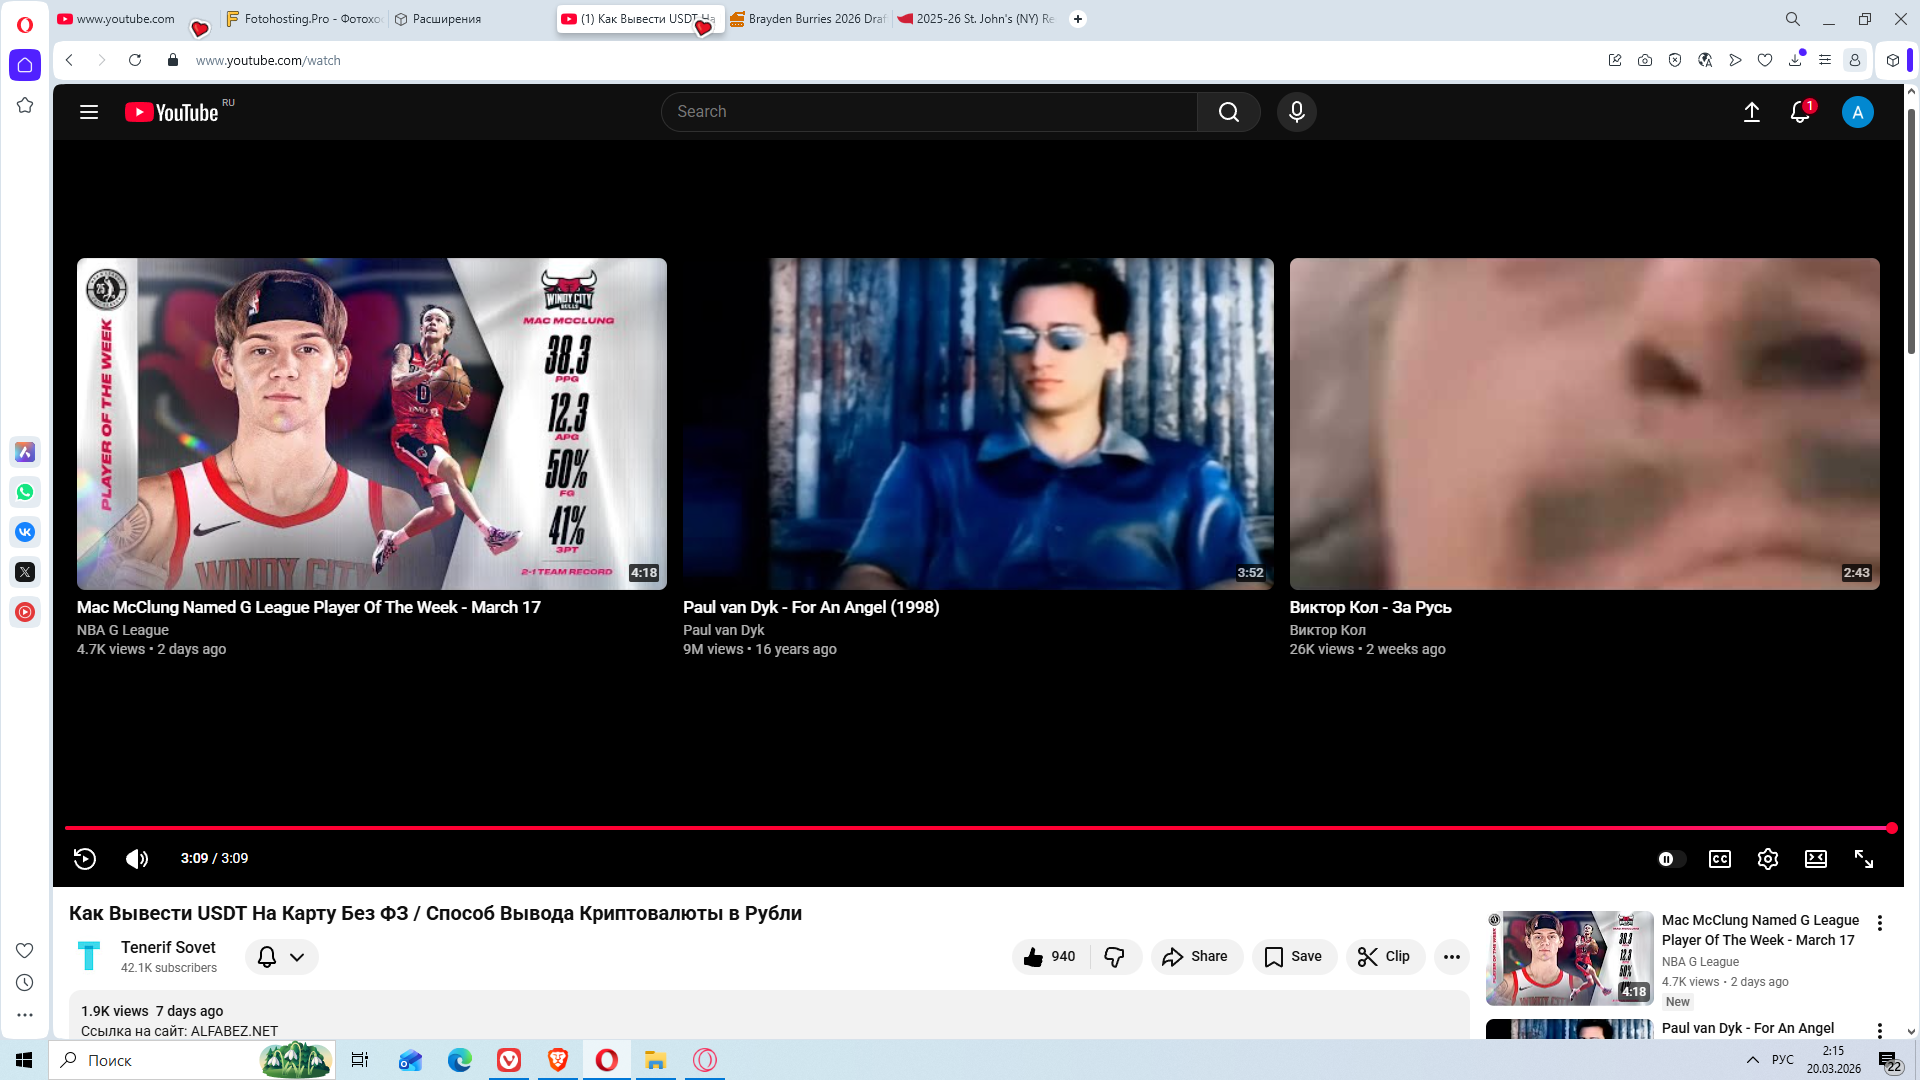Open Tenerif Sovet channel link
This screenshot has height=1080, width=1920.
click(168, 947)
